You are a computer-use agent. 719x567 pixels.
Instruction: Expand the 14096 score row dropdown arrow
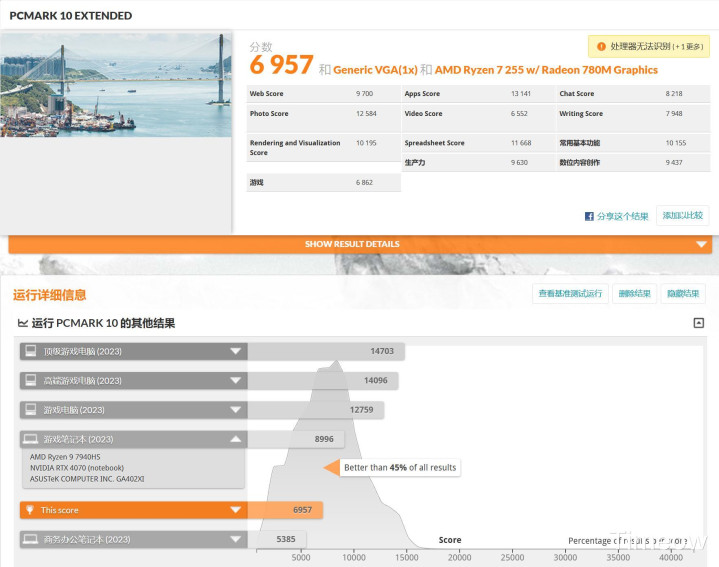(x=236, y=381)
